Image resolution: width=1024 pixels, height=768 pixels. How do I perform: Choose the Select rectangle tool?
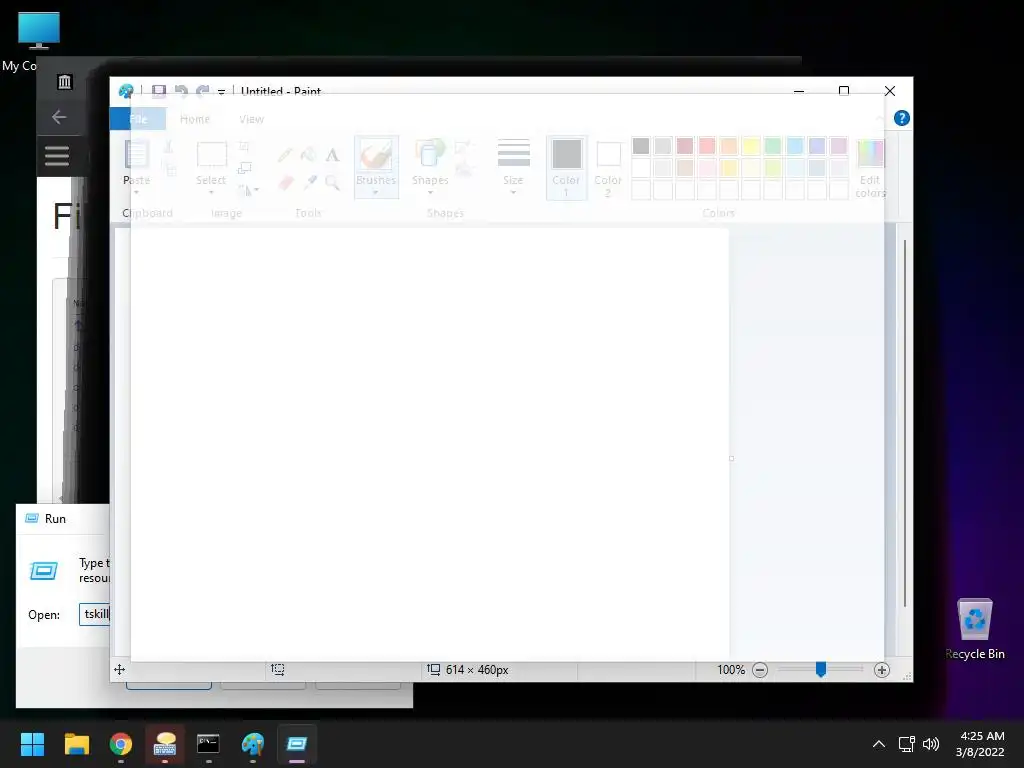coord(212,155)
